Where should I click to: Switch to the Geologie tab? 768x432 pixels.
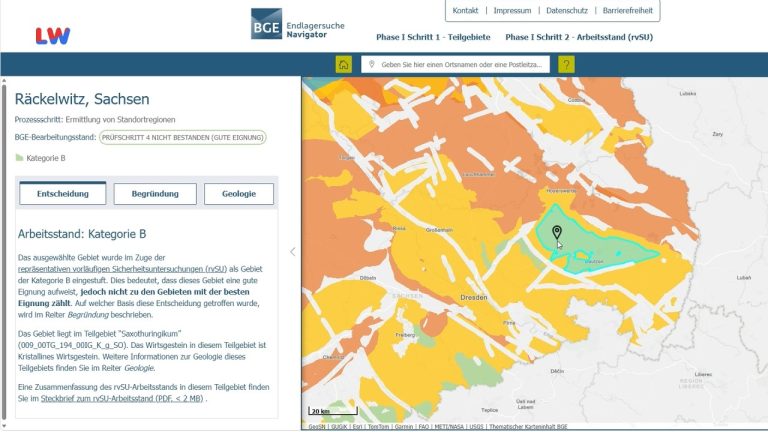[239, 193]
